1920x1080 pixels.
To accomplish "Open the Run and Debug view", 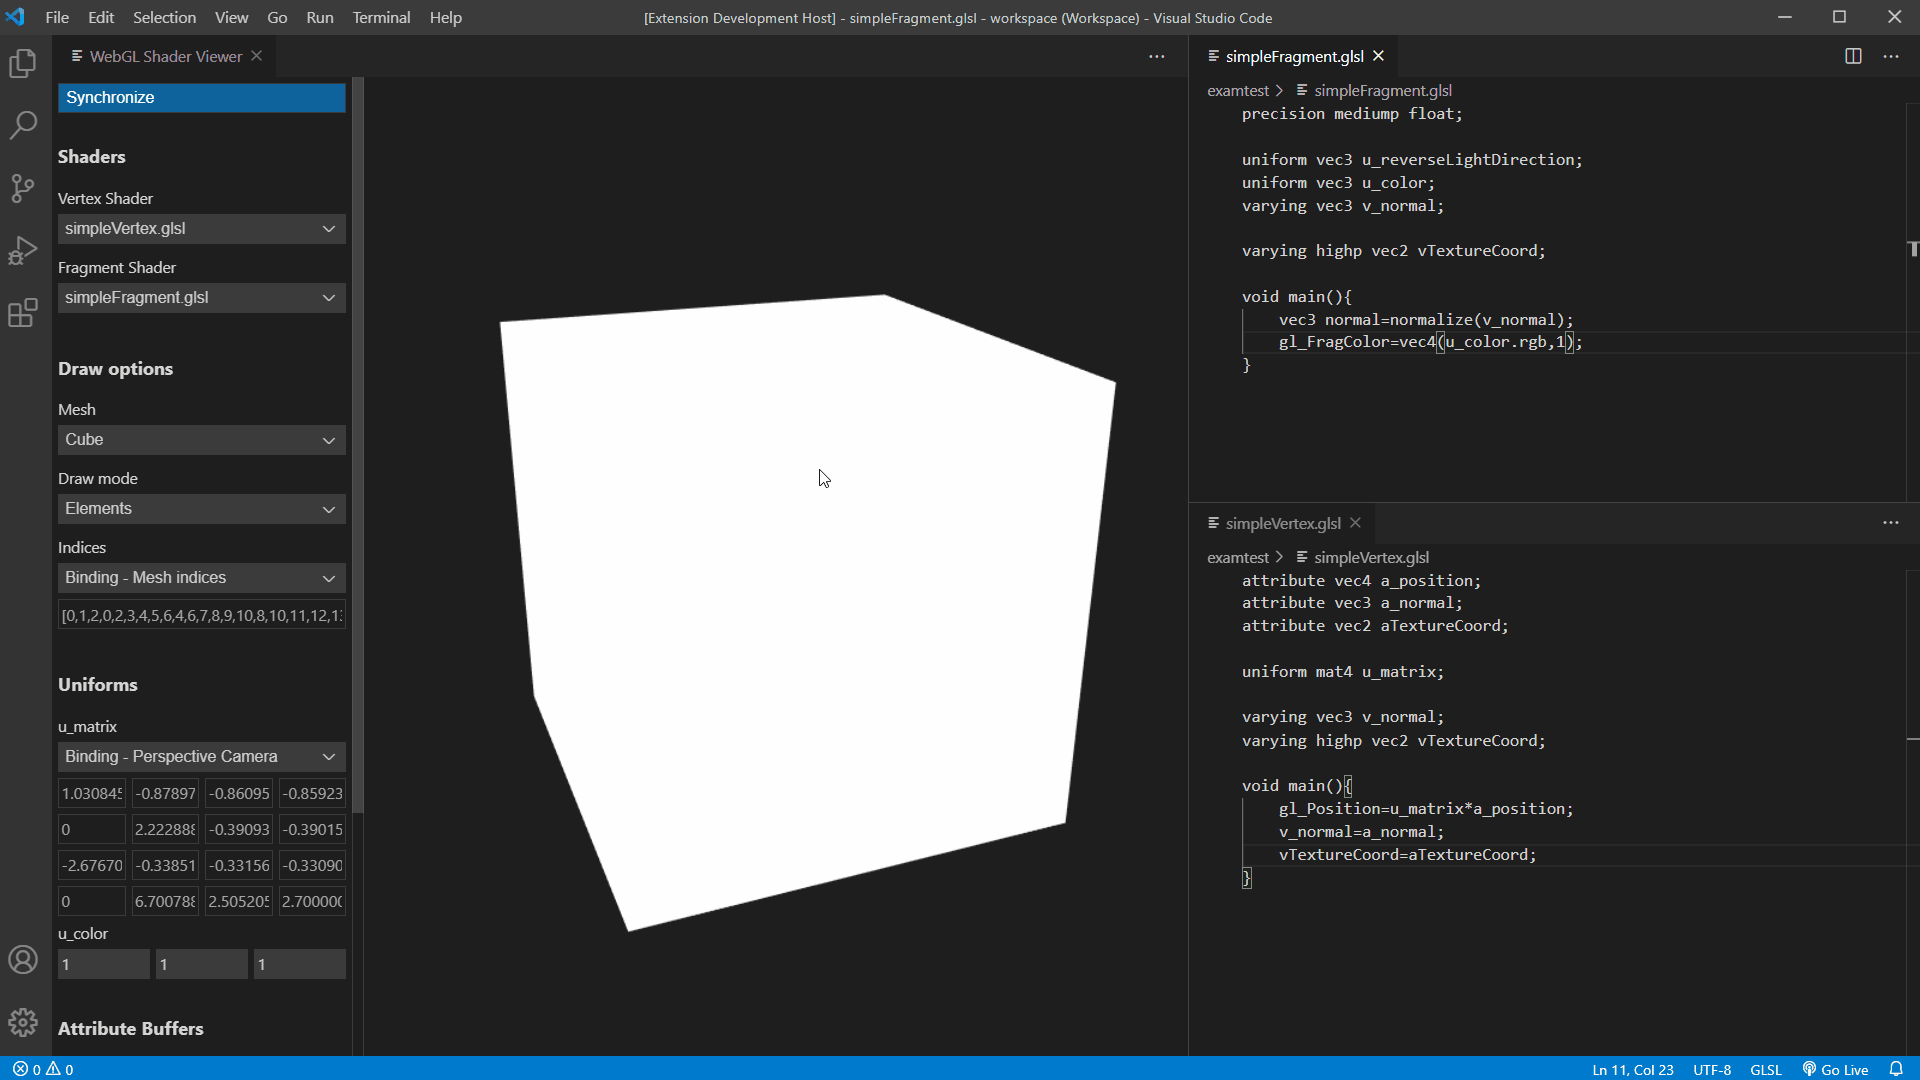I will (23, 250).
